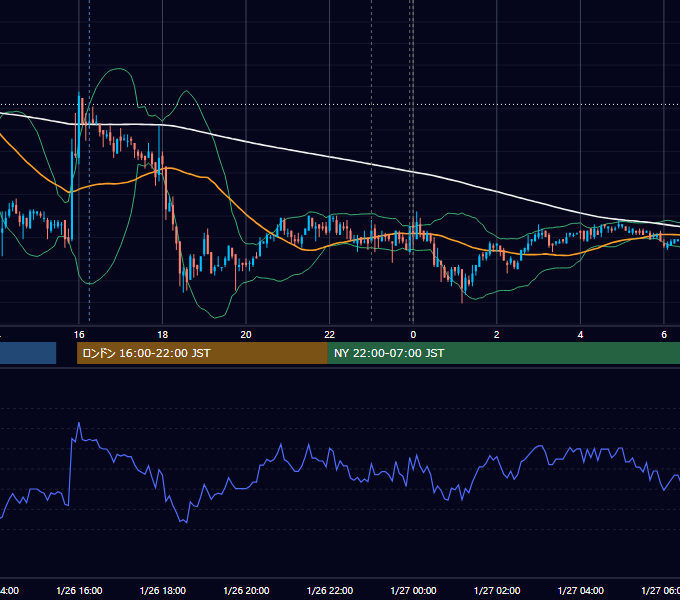
Task: Select the 20 hour label on price chart axis
Action: click(x=246, y=334)
